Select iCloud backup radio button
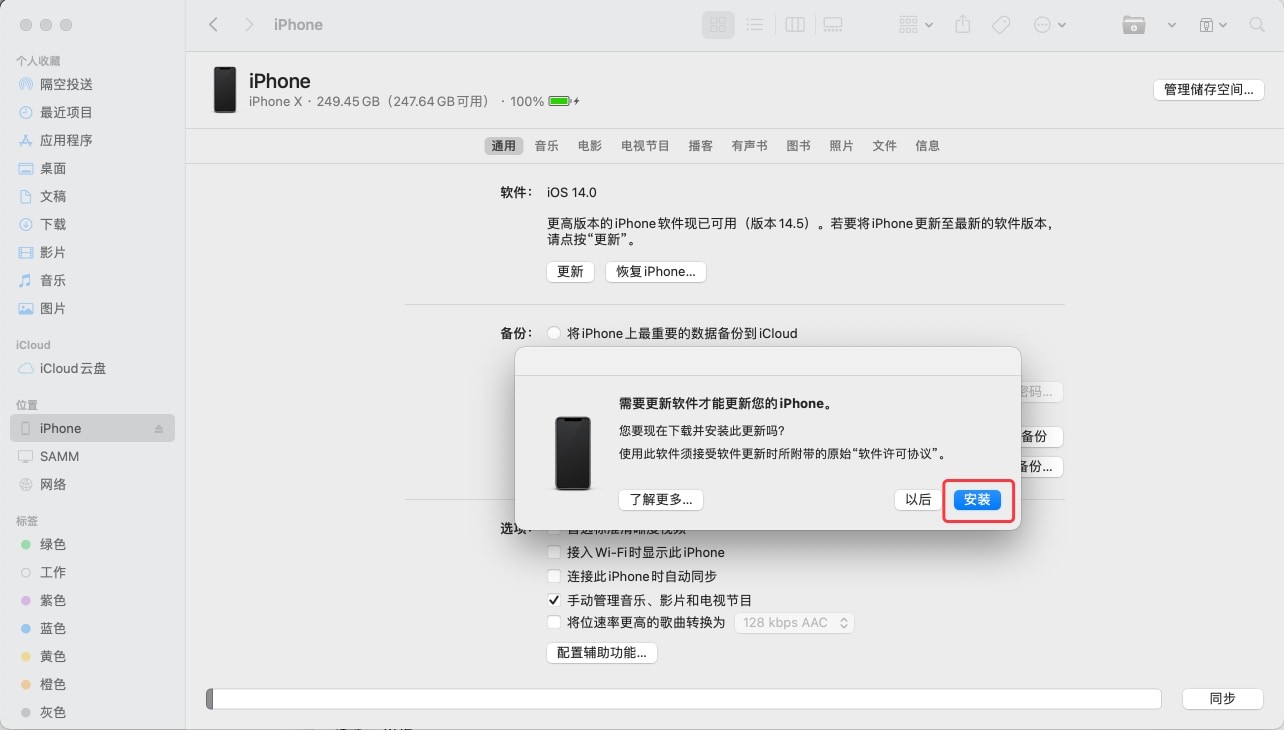Image resolution: width=1284 pixels, height=730 pixels. click(x=554, y=333)
